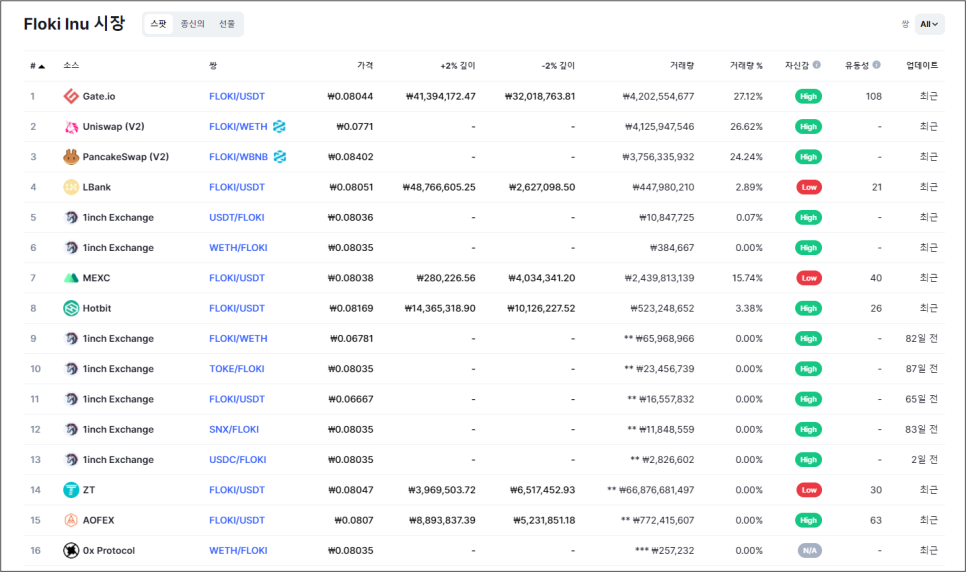
Task: Click the Hotbit exchange logo icon
Action: point(71,308)
